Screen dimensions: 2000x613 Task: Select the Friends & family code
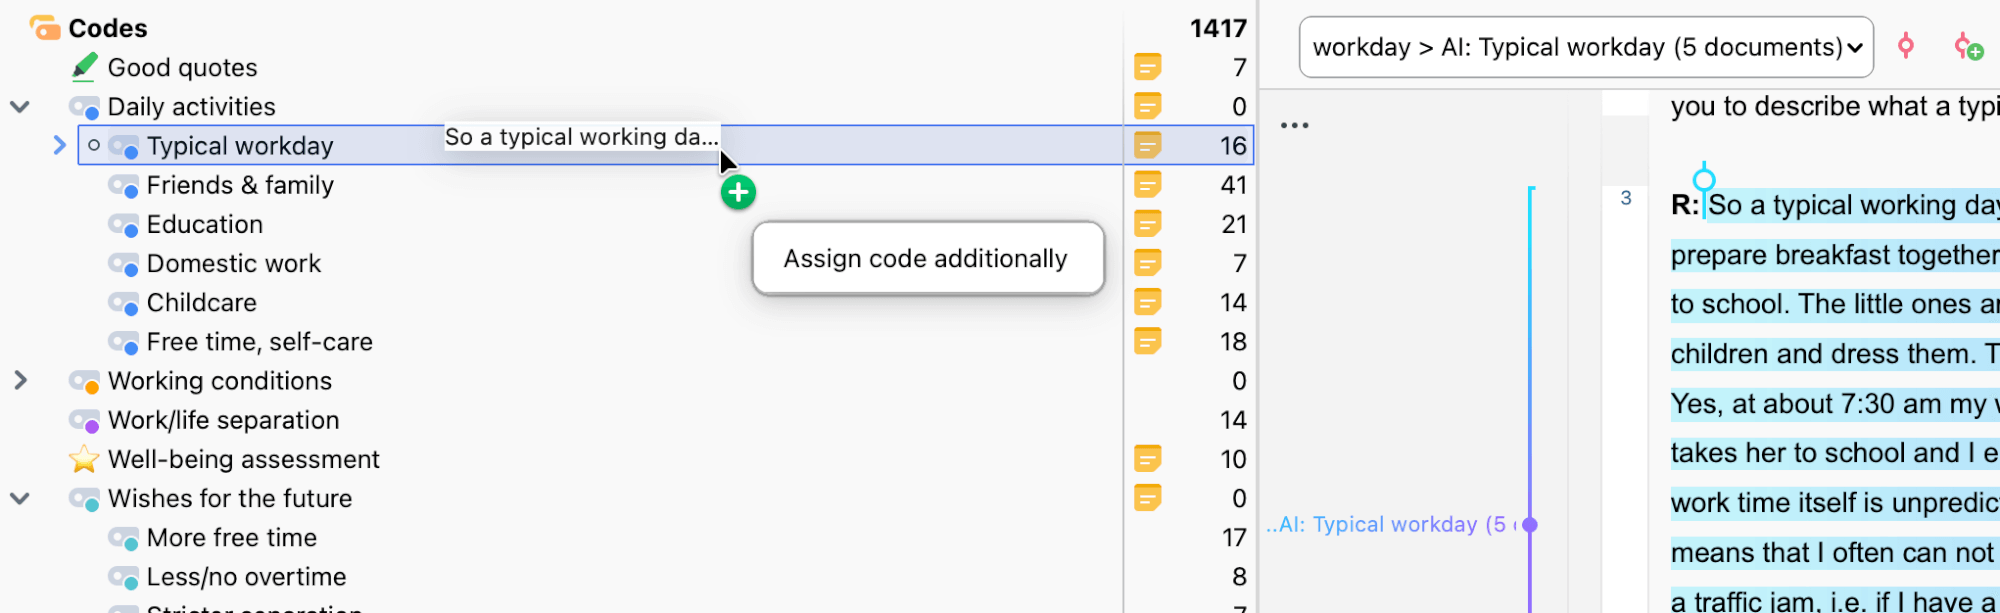(x=240, y=185)
